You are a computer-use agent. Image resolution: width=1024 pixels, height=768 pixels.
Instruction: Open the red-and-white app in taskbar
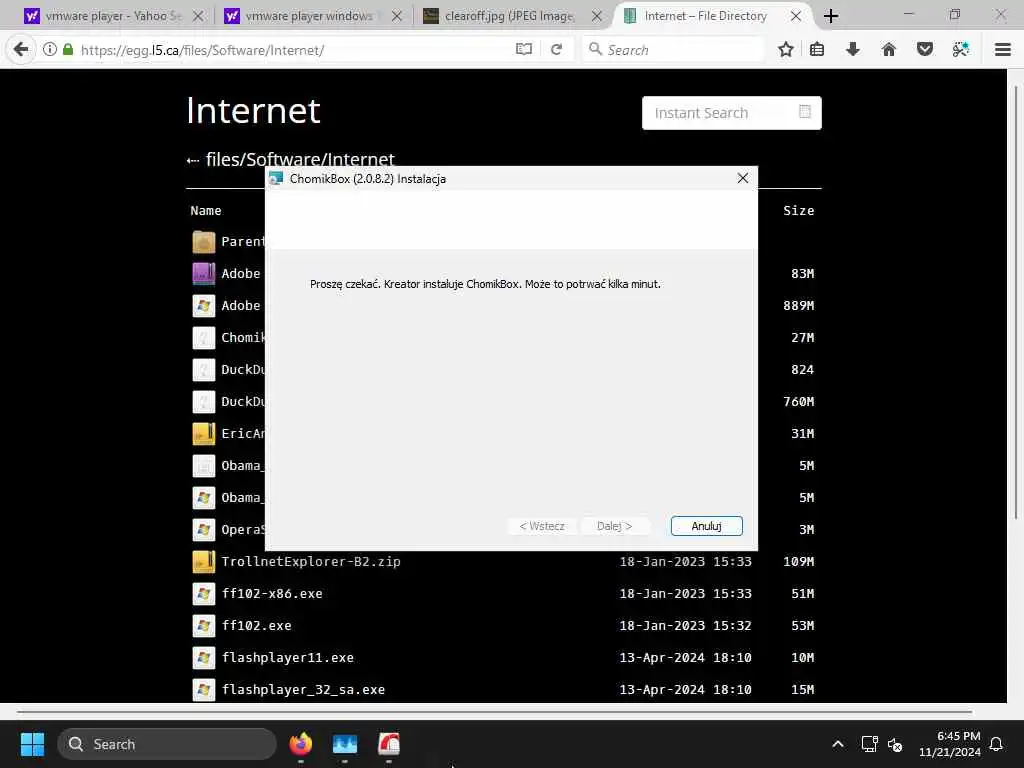[389, 744]
